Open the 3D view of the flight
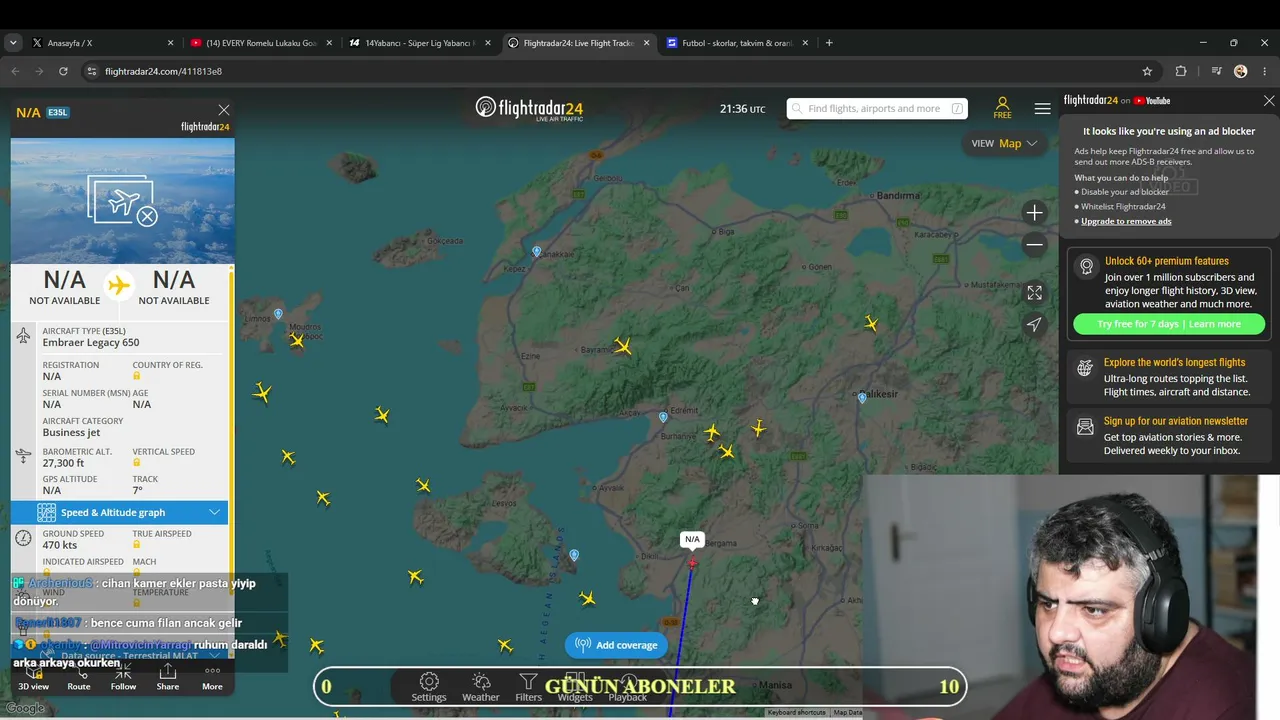Image resolution: width=1280 pixels, height=720 pixels. [33, 678]
